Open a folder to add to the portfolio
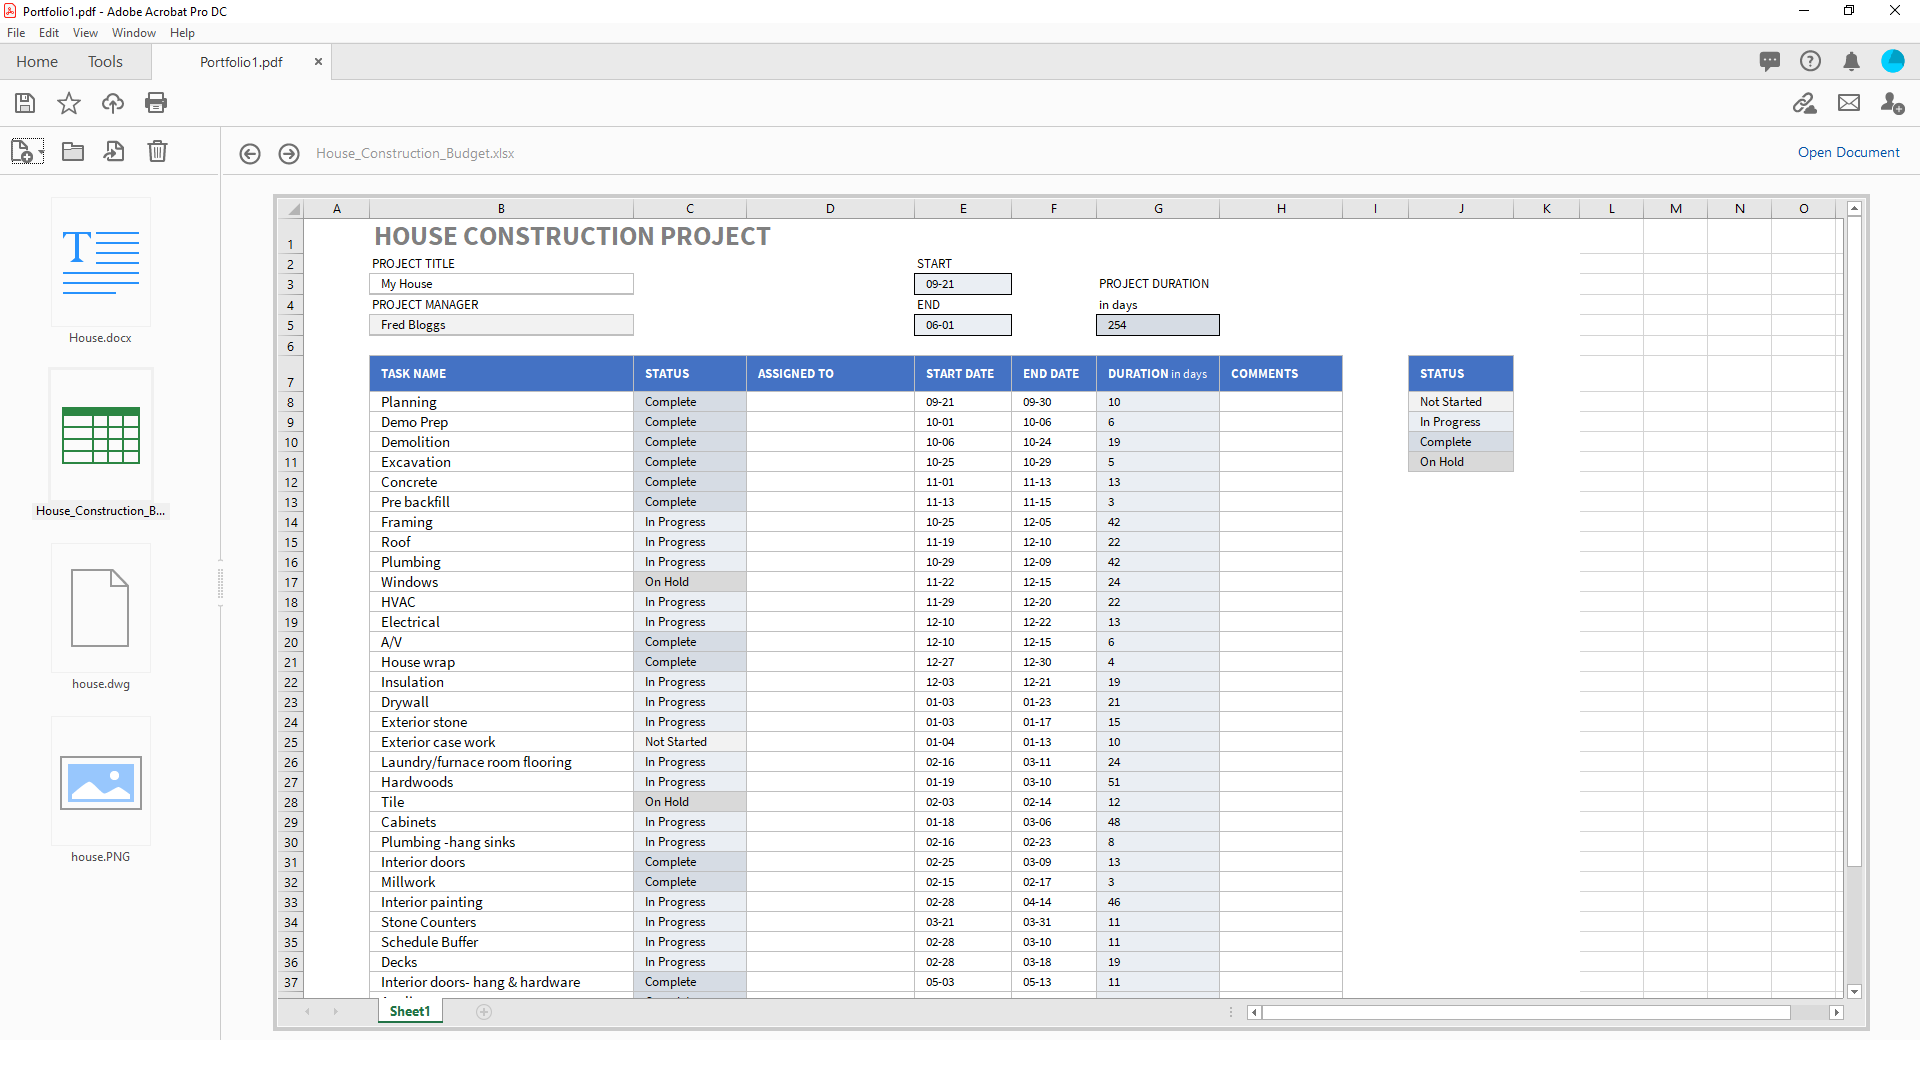Image resolution: width=1920 pixels, height=1080 pixels. click(x=72, y=151)
